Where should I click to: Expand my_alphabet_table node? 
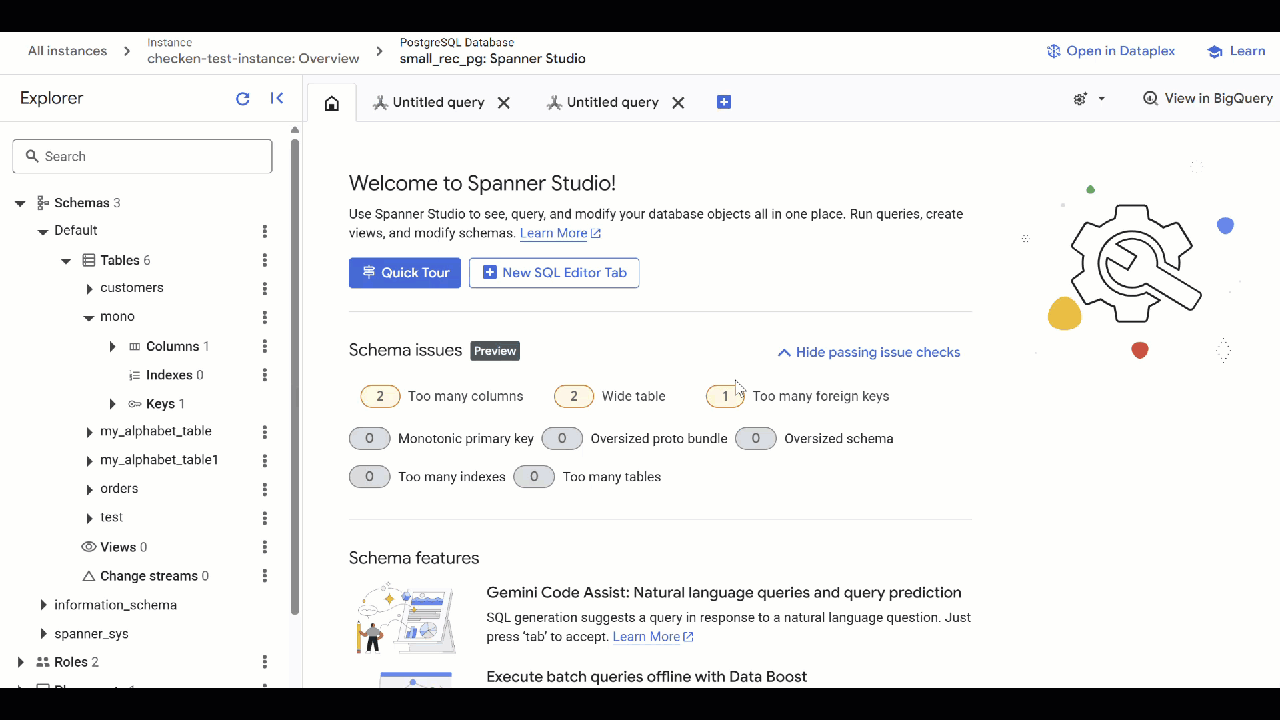(90, 433)
